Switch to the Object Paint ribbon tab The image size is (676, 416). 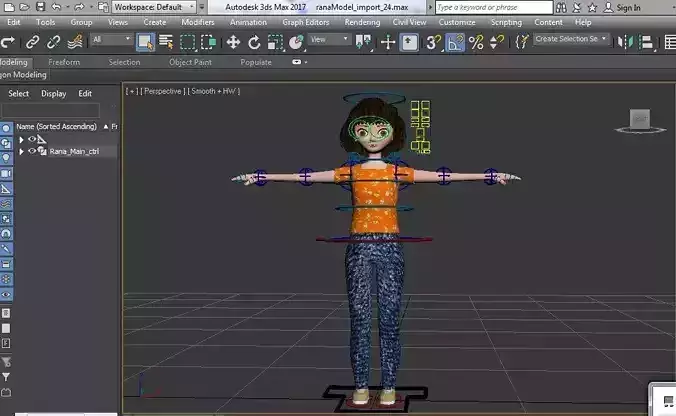tap(190, 63)
